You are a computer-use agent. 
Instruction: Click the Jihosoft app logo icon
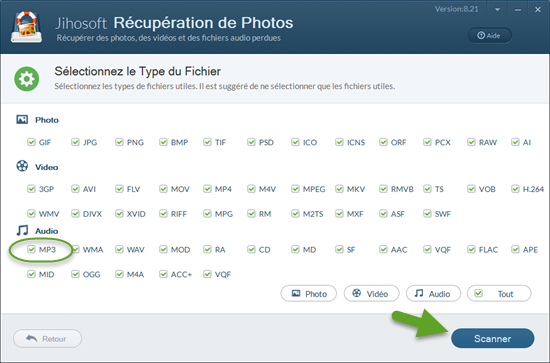(x=27, y=27)
